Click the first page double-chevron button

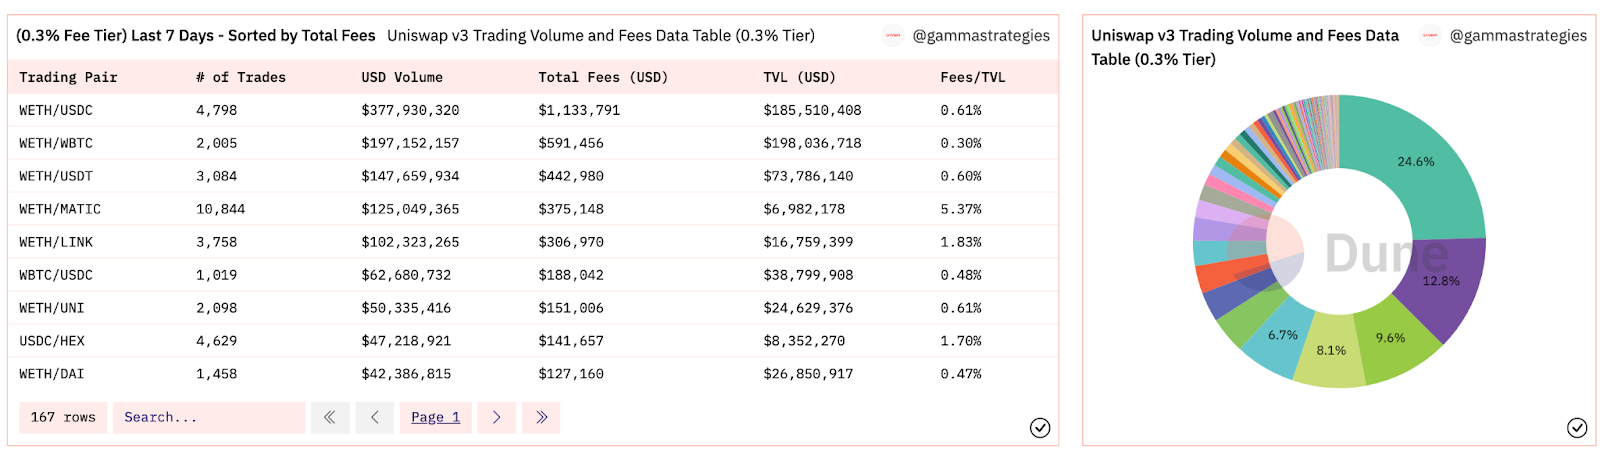[x=329, y=417]
